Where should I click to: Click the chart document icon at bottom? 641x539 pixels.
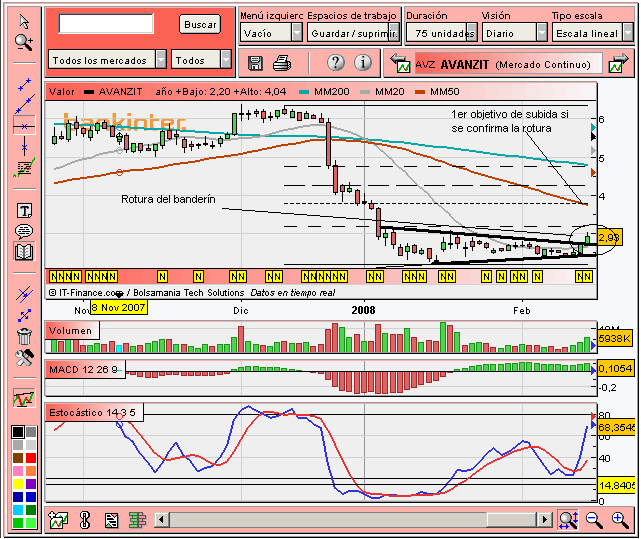click(111, 520)
